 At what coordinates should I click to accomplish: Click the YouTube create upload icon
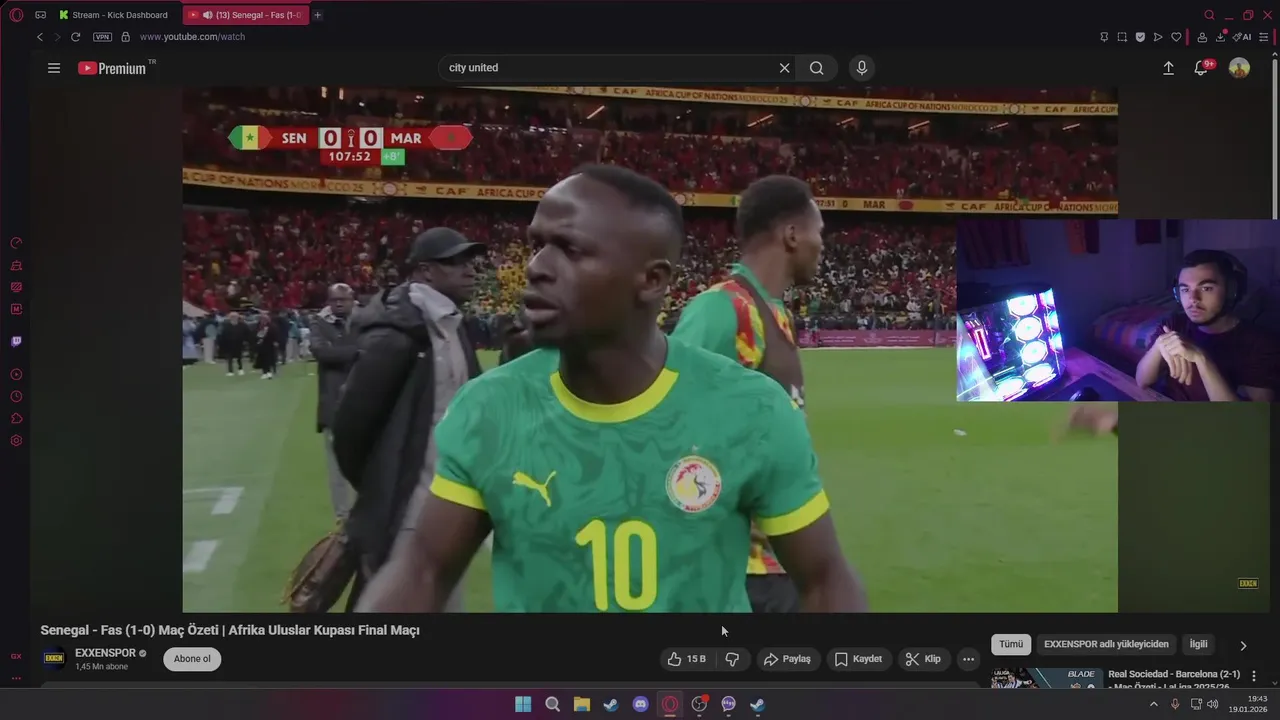click(1168, 68)
